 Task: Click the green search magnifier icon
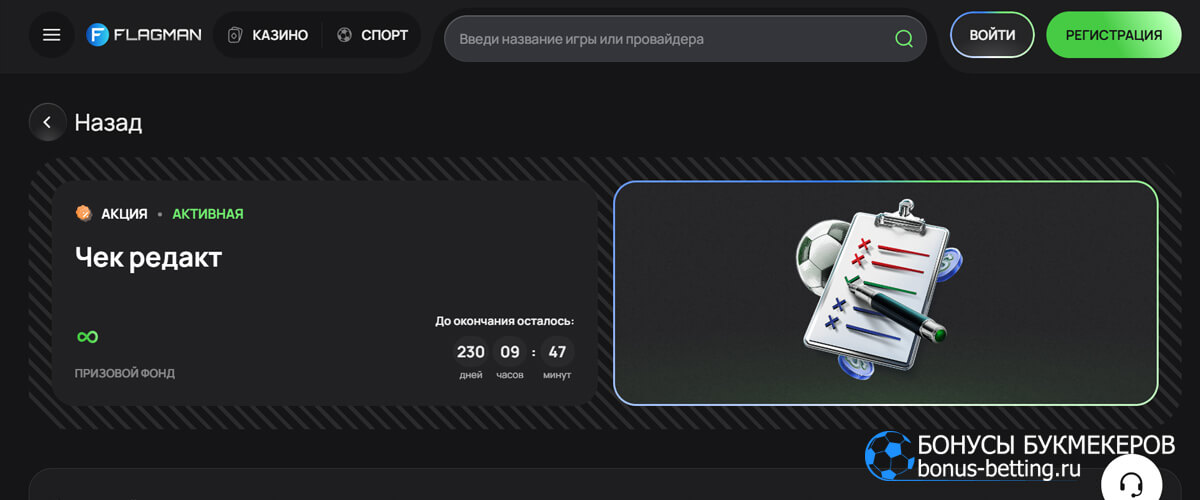click(x=903, y=39)
